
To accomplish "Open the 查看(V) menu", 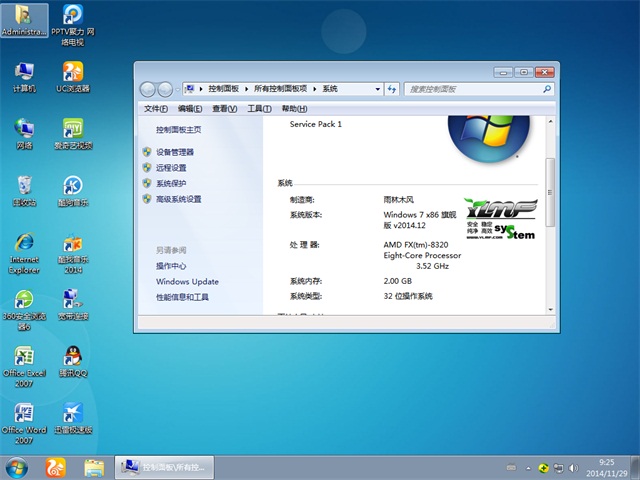I will (225, 108).
